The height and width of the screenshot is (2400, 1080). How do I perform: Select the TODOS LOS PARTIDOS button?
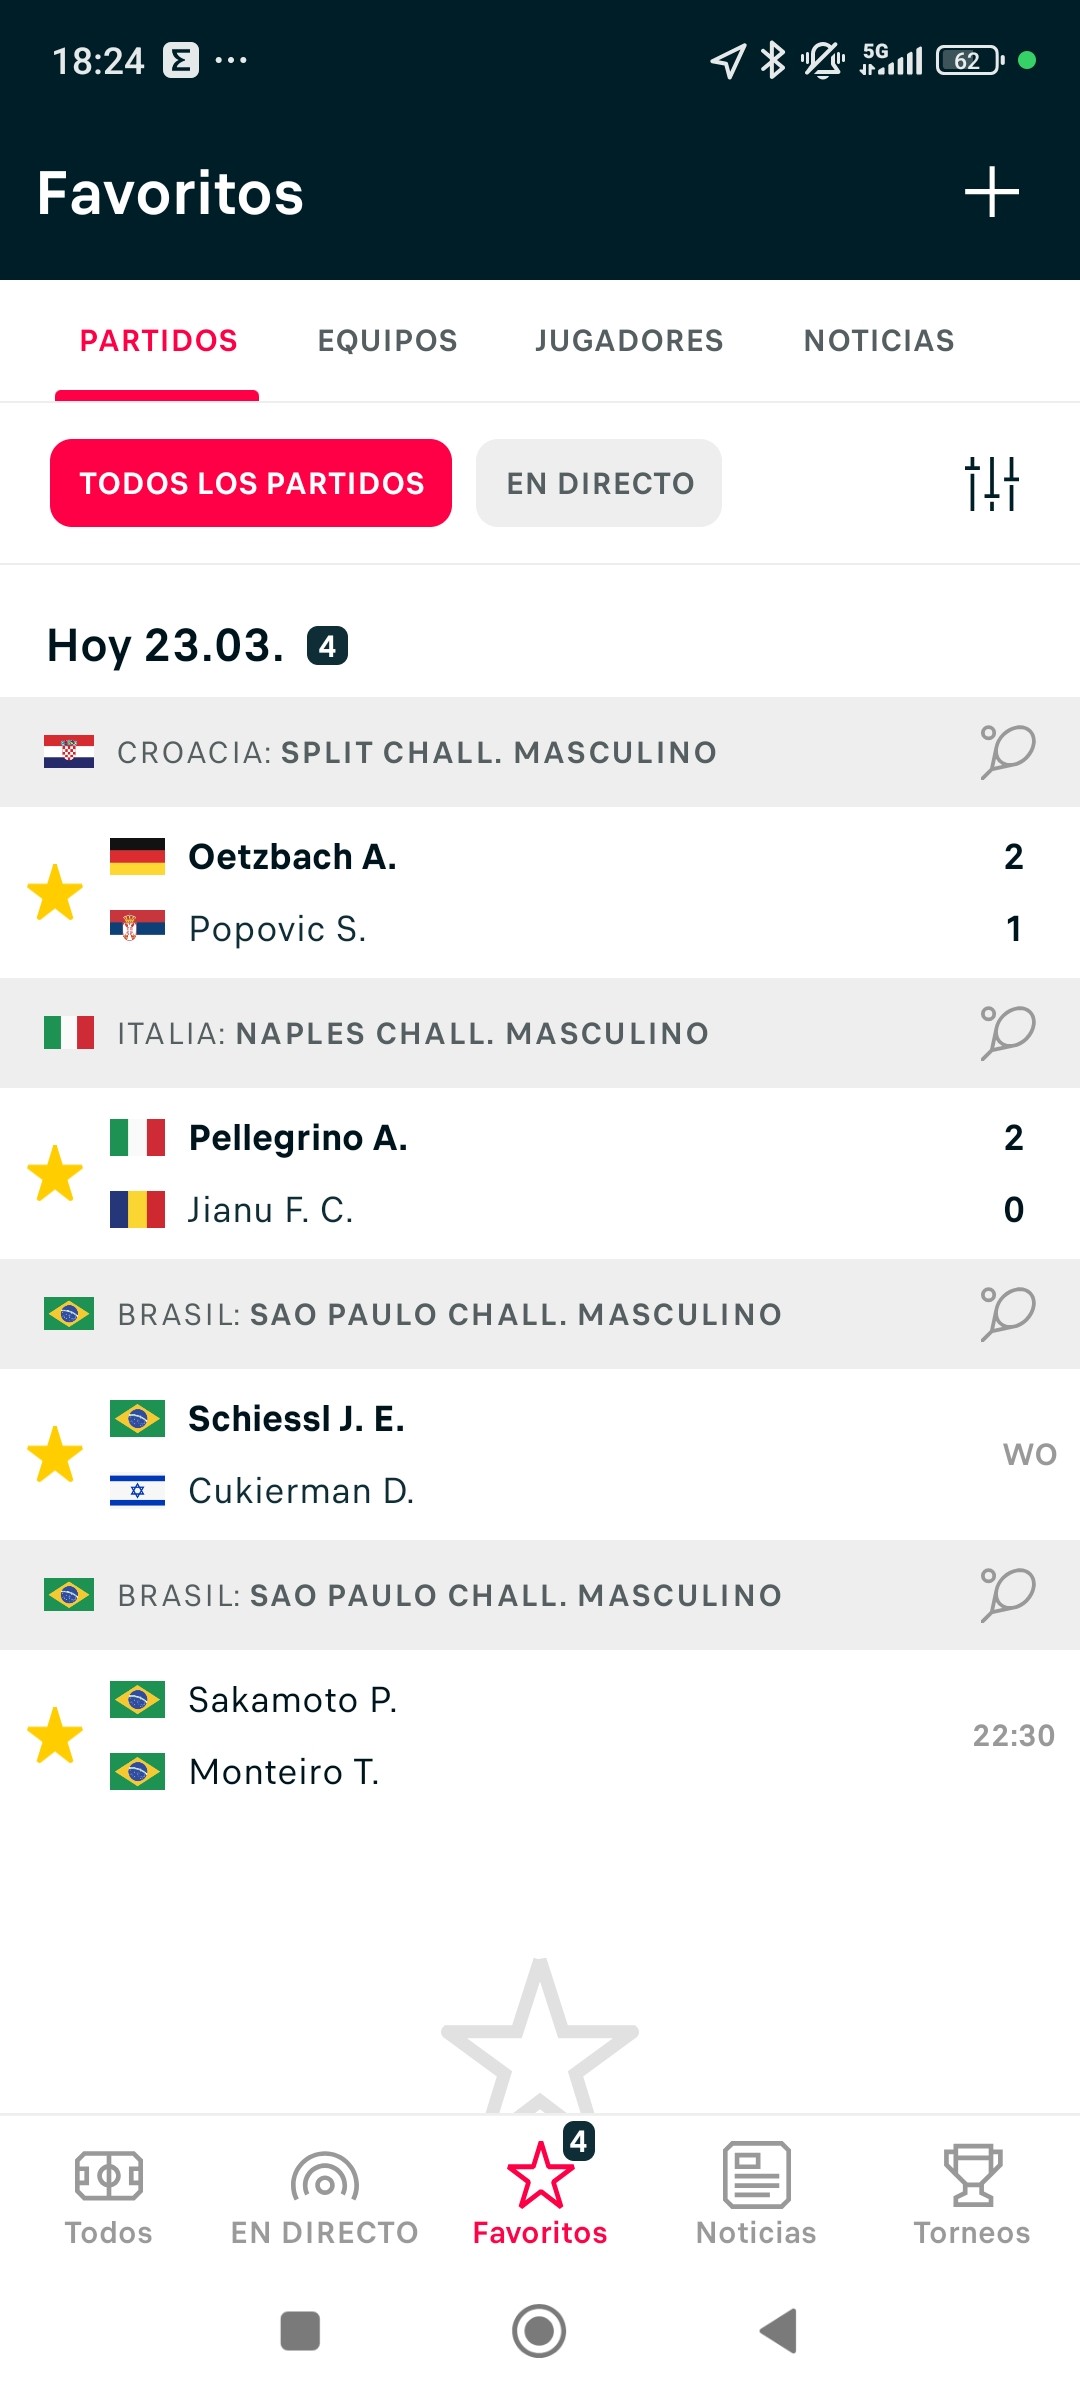(x=251, y=483)
